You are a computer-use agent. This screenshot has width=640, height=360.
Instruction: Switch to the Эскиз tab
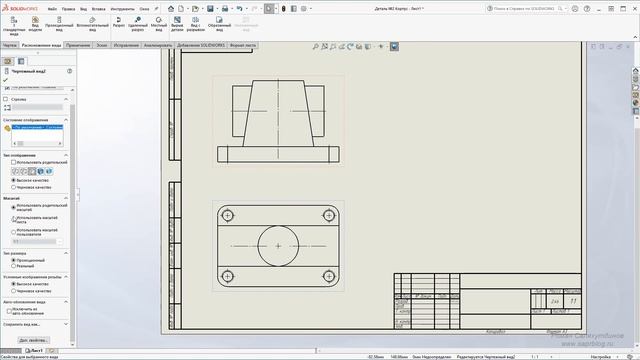pyautogui.click(x=102, y=45)
